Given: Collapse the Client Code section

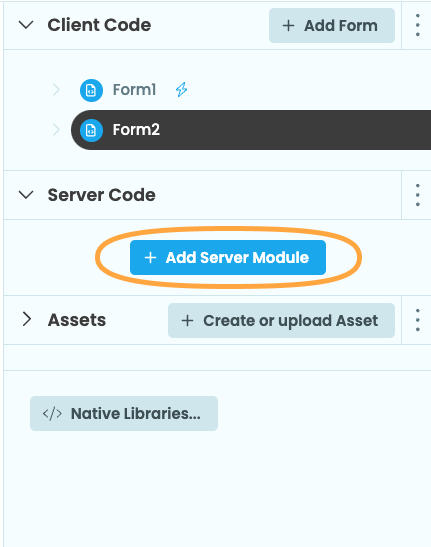Looking at the screenshot, I should (x=26, y=25).
